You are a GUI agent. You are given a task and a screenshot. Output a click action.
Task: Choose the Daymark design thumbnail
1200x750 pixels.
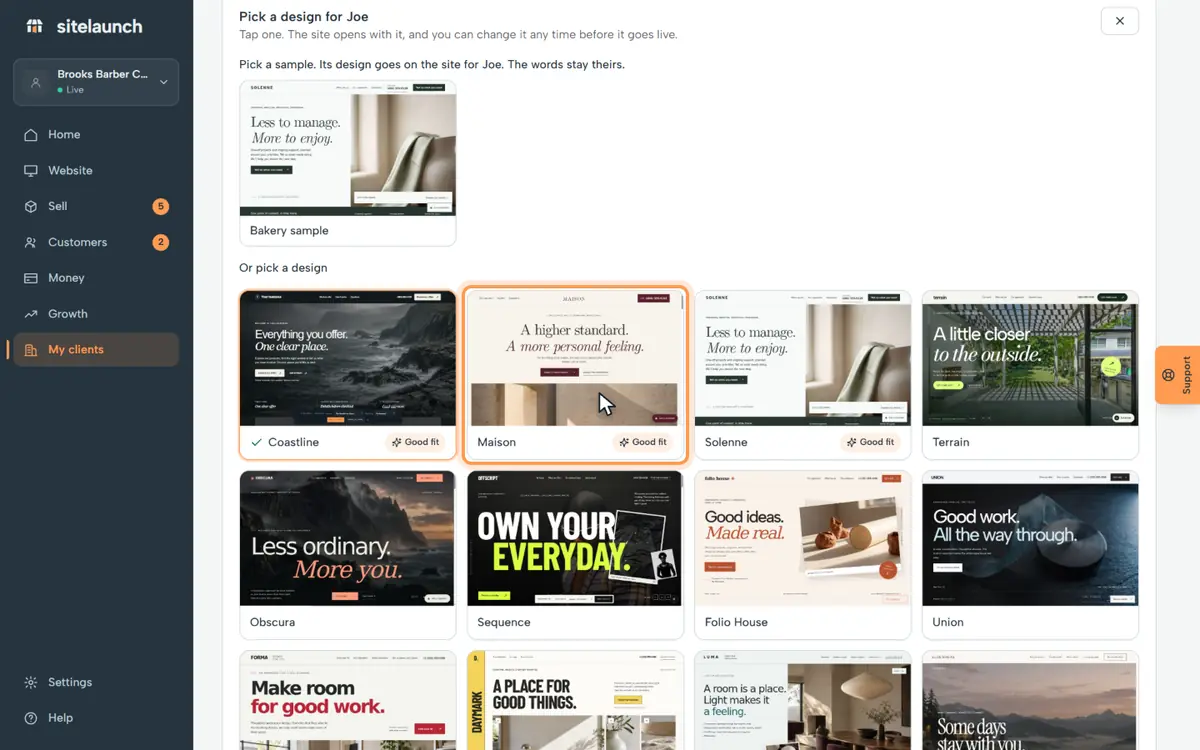(575, 700)
